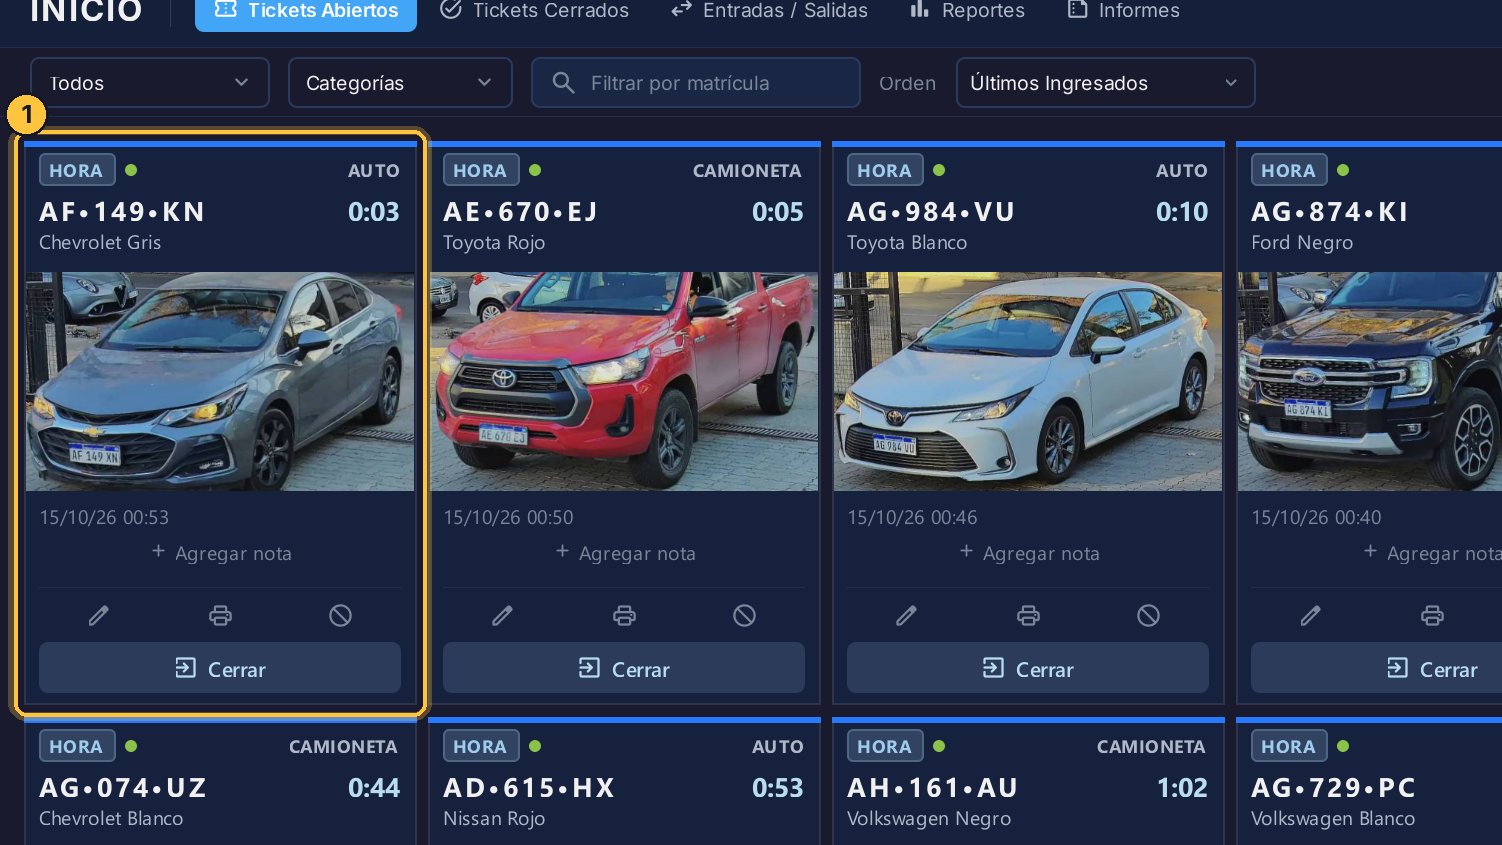Open the white Toyota sedan photo
This screenshot has height=845, width=1502.
pyautogui.click(x=1028, y=381)
